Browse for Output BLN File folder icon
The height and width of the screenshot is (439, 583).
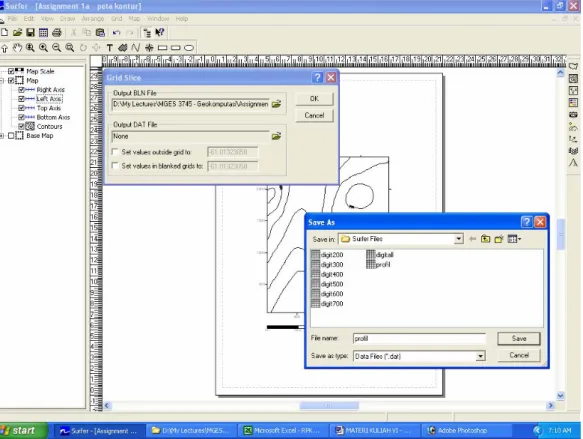pyautogui.click(x=276, y=104)
